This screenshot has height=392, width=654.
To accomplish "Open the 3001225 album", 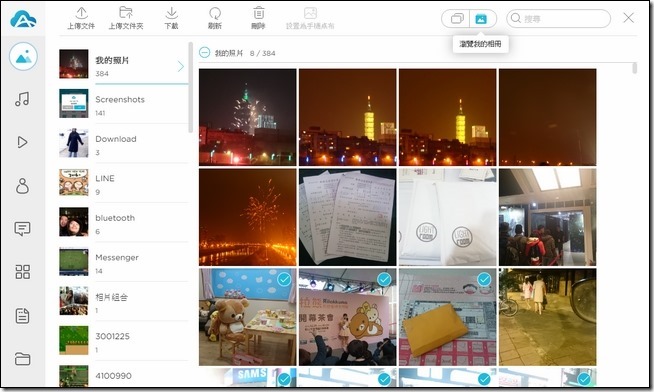I will pos(123,340).
